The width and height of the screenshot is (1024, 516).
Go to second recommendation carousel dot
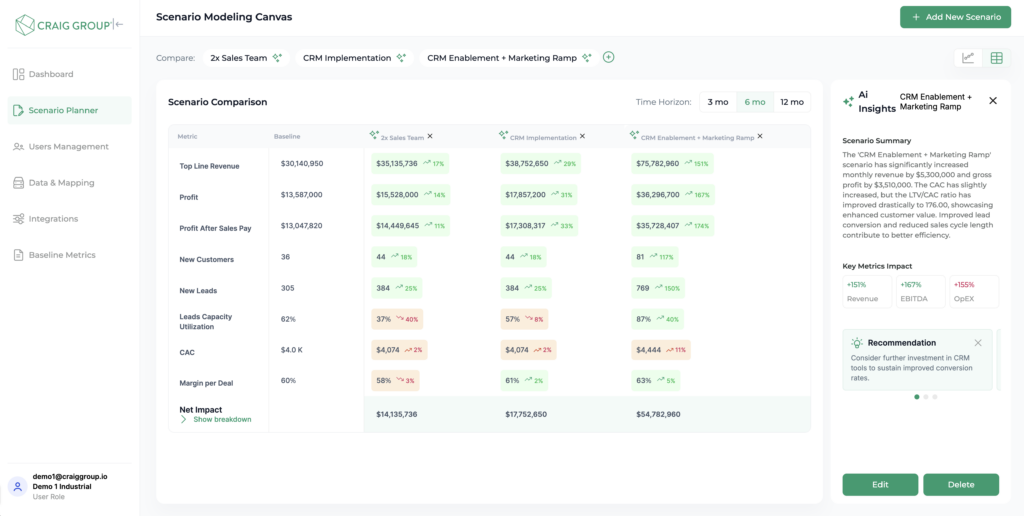(x=926, y=397)
